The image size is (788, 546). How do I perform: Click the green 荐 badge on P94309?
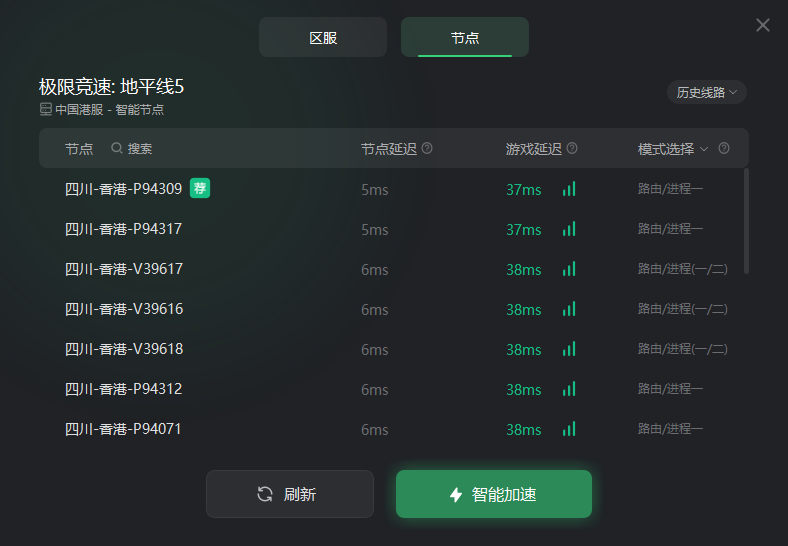[x=200, y=188]
